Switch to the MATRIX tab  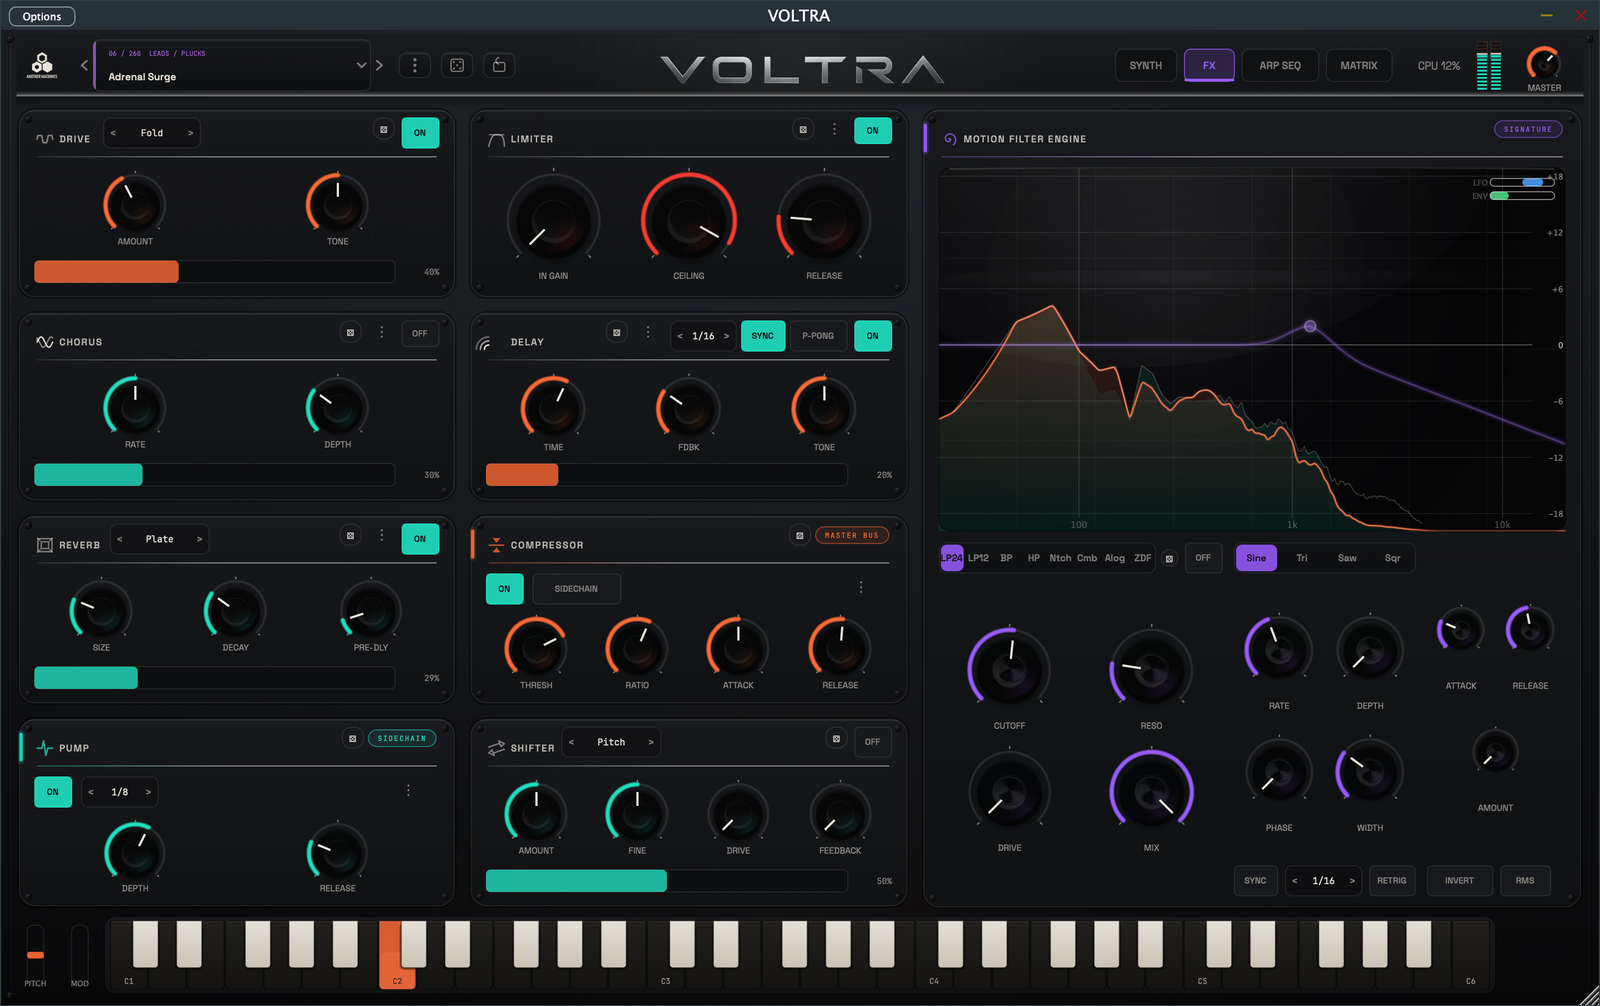click(x=1359, y=65)
